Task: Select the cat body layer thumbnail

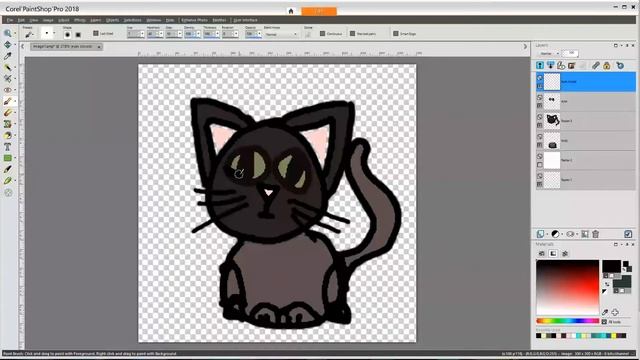Action: (x=552, y=140)
